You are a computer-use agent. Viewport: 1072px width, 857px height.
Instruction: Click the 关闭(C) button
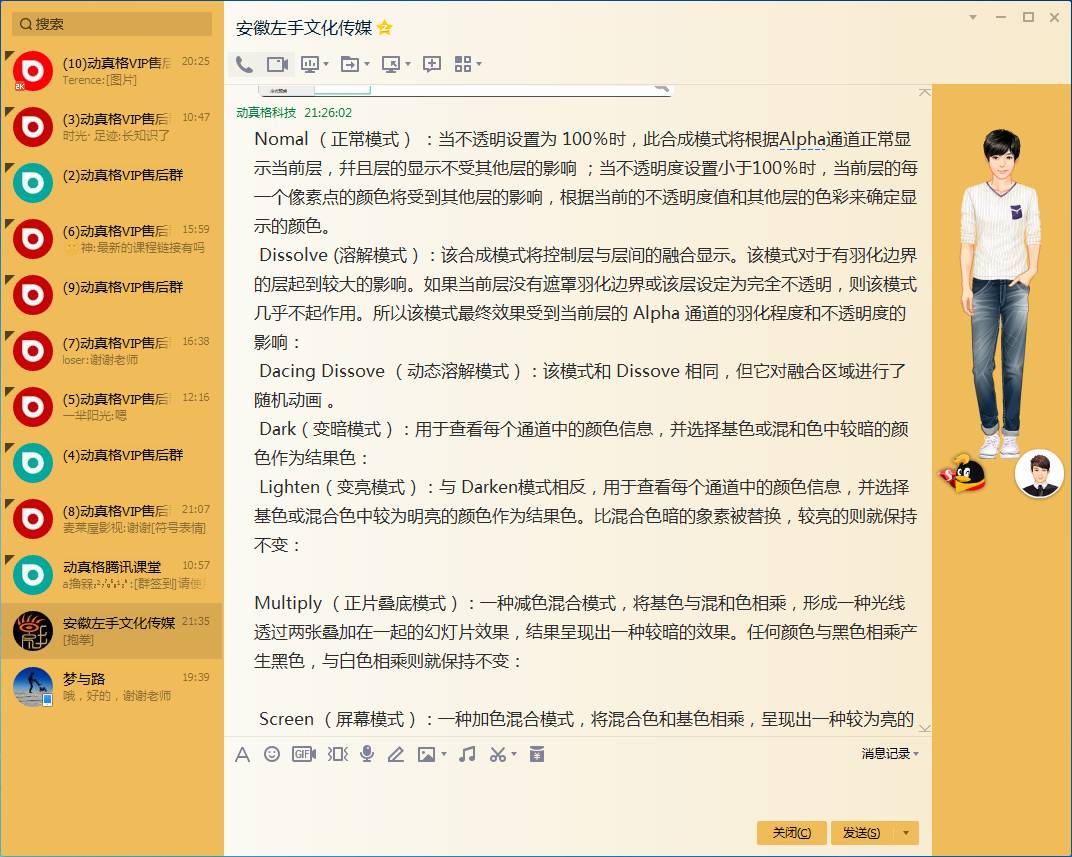click(x=792, y=833)
